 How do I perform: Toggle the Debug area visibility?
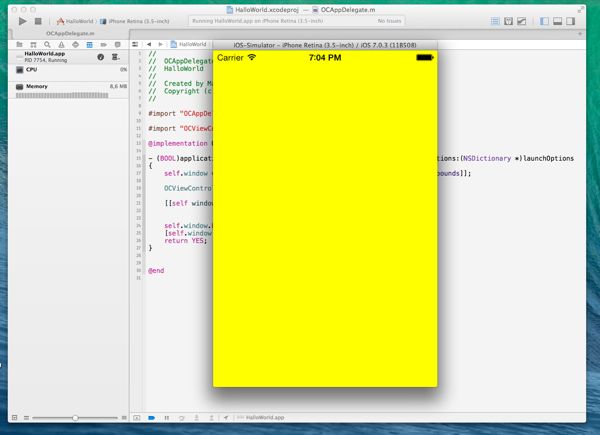[x=558, y=21]
